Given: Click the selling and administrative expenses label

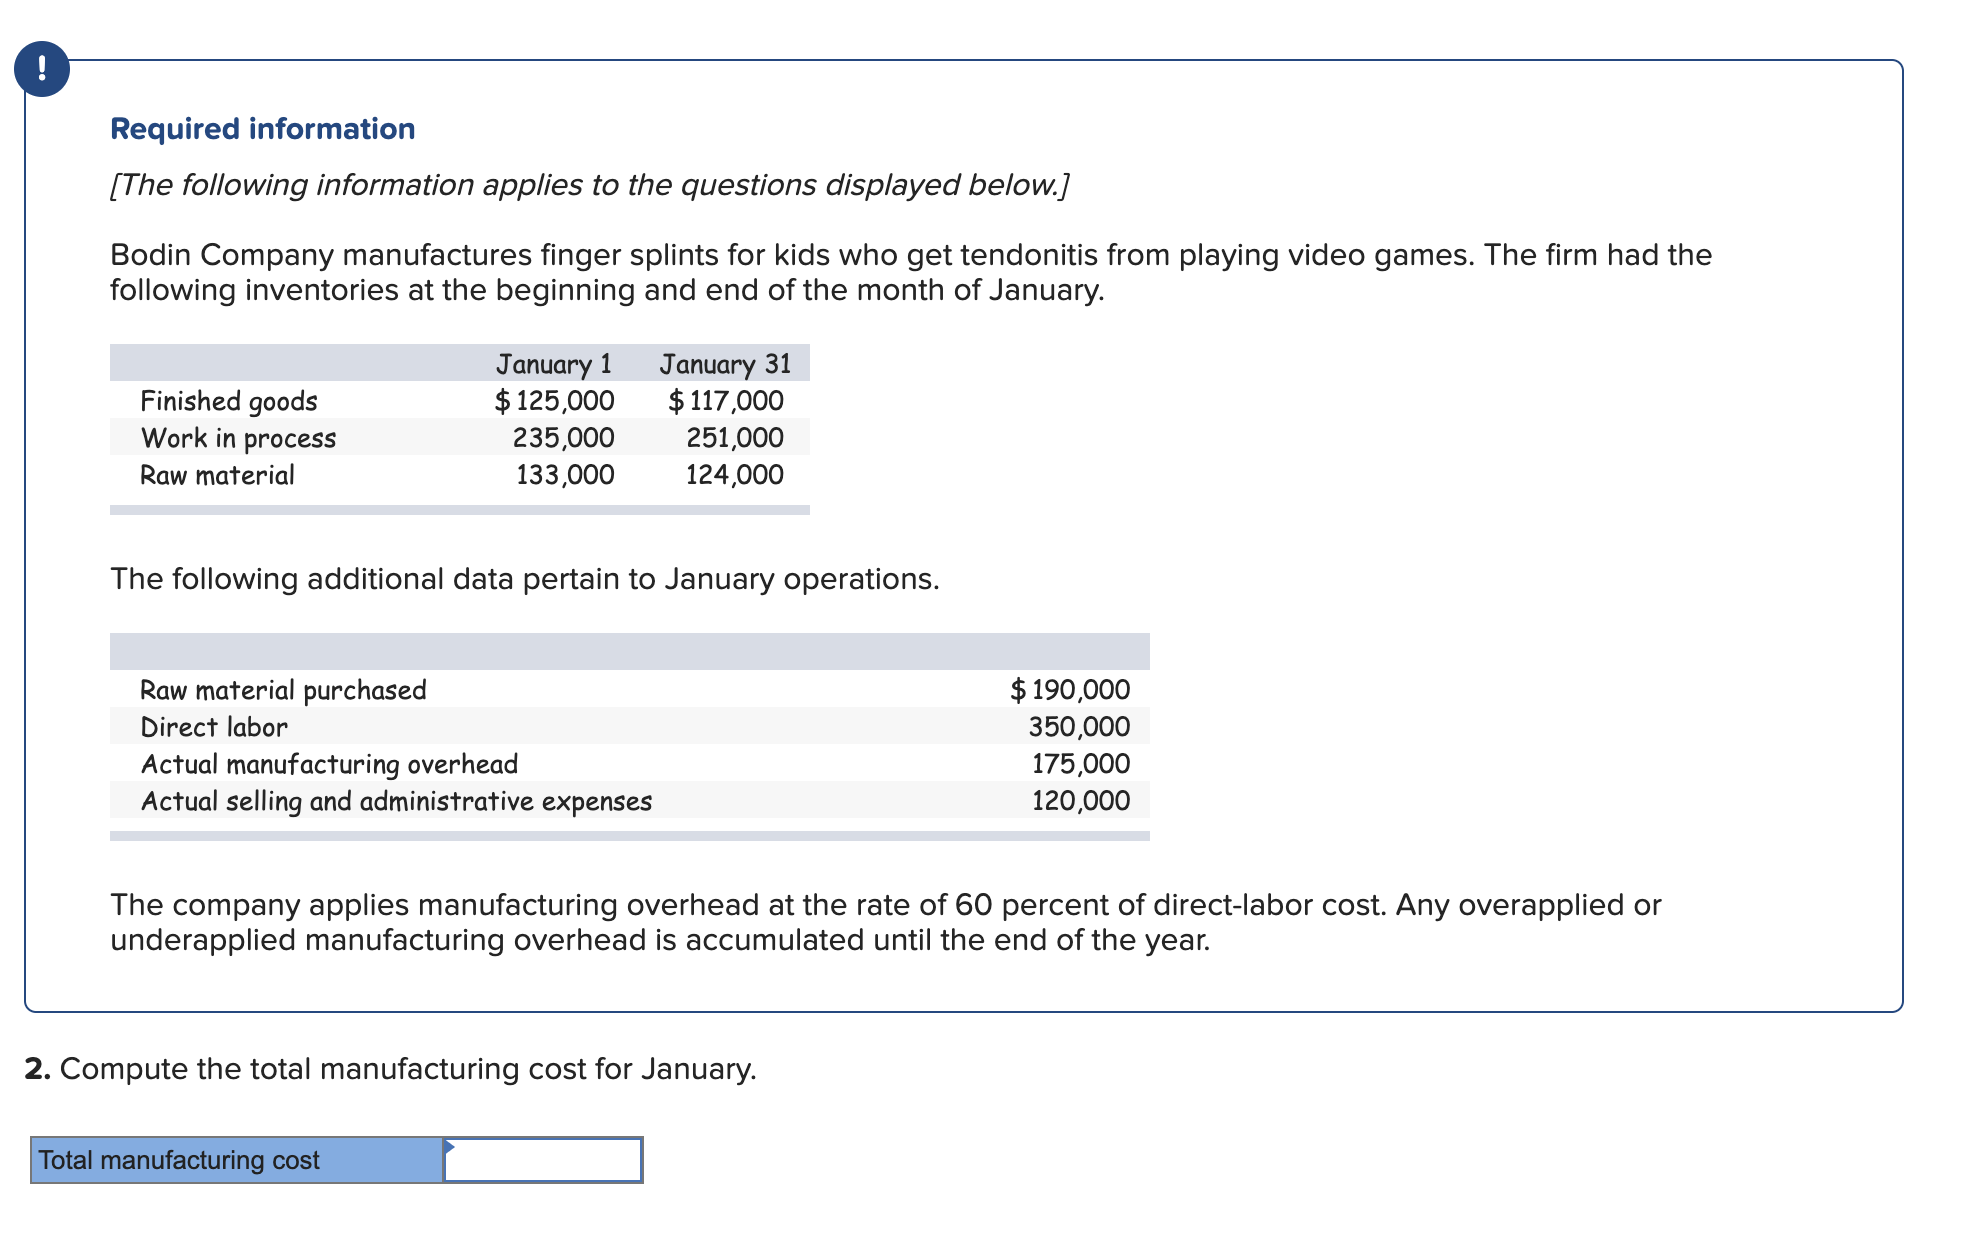Looking at the screenshot, I should click(396, 801).
